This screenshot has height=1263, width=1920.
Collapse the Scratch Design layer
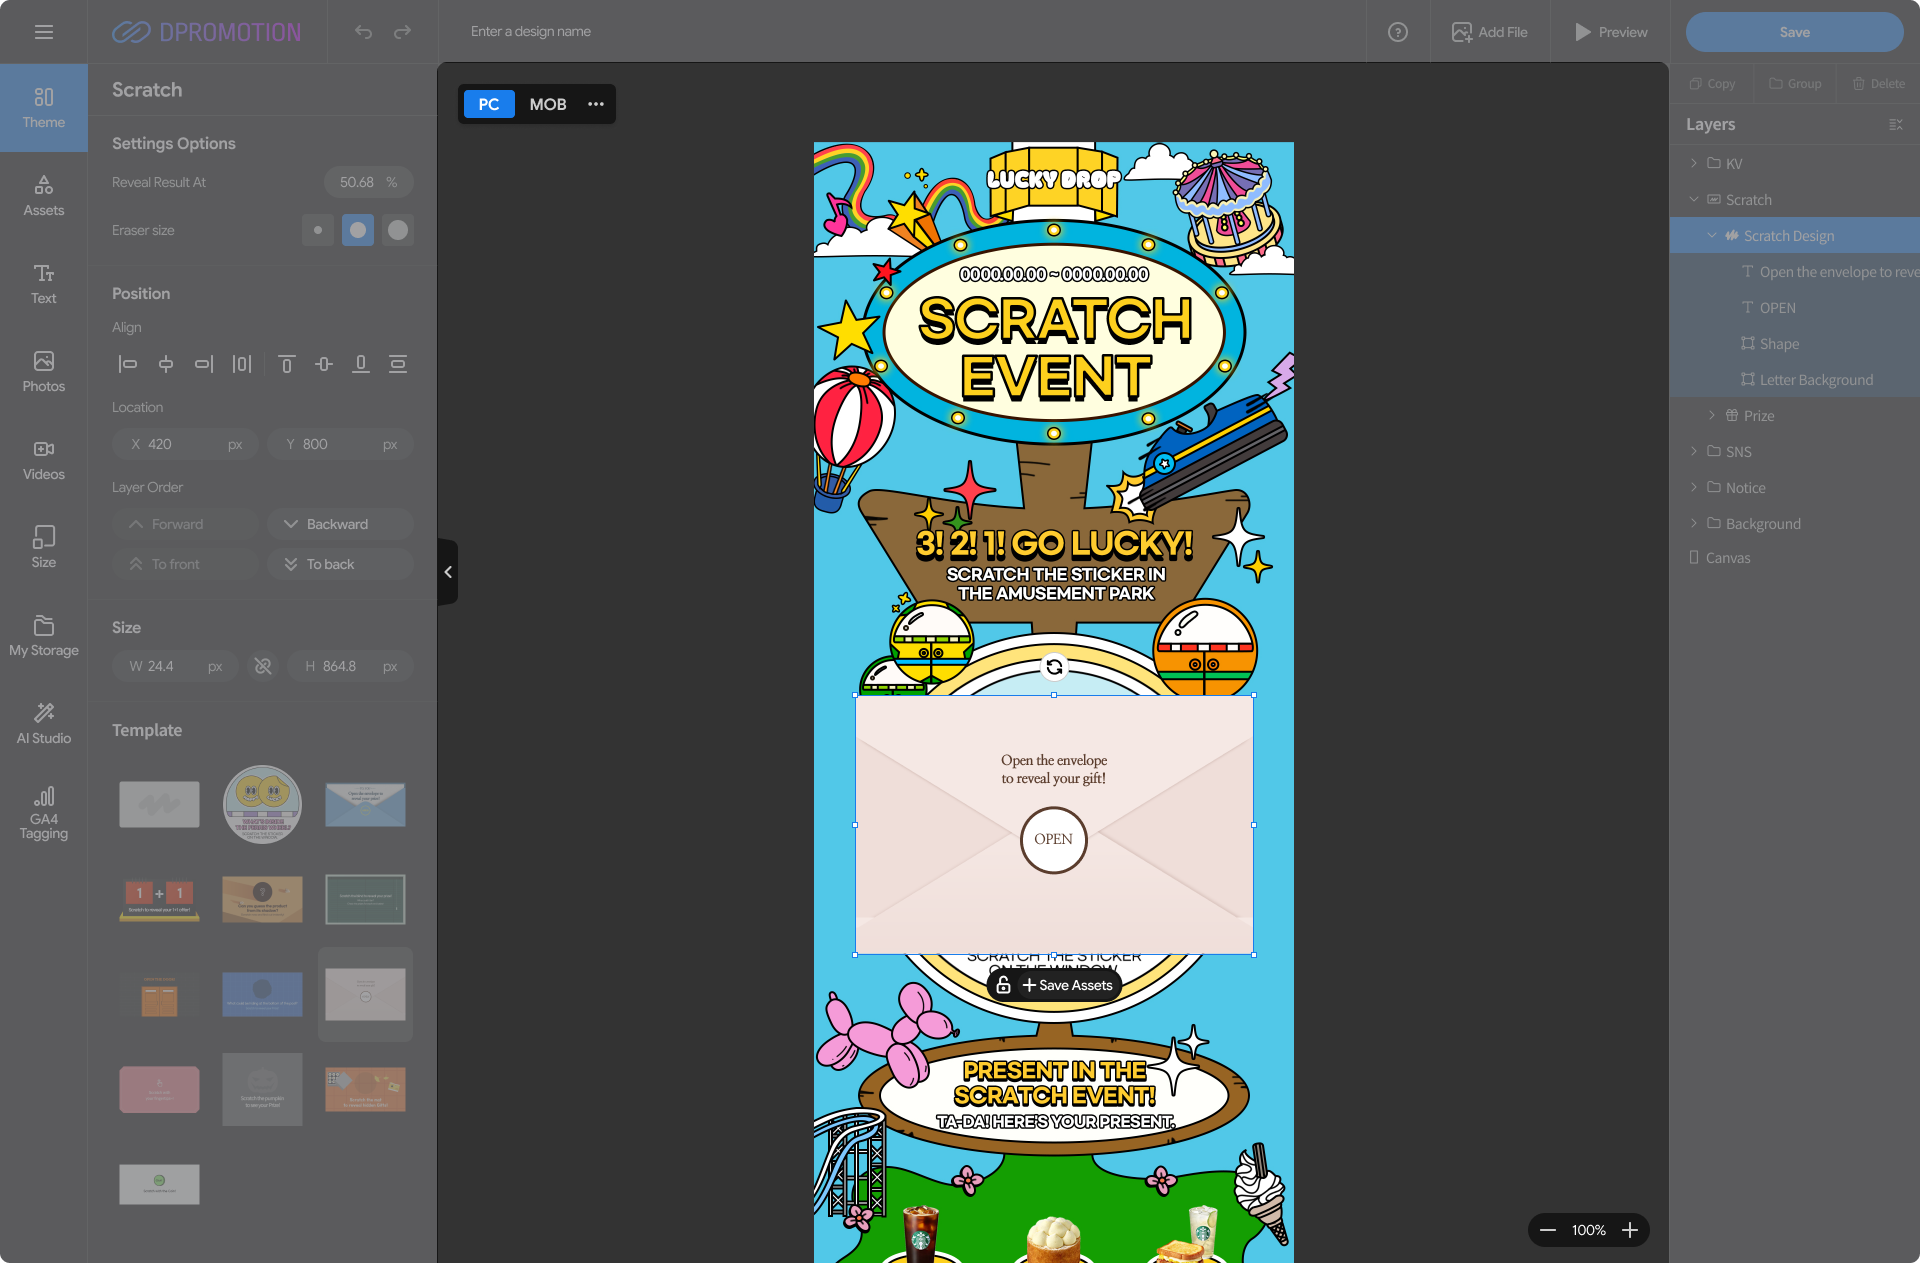click(x=1712, y=236)
